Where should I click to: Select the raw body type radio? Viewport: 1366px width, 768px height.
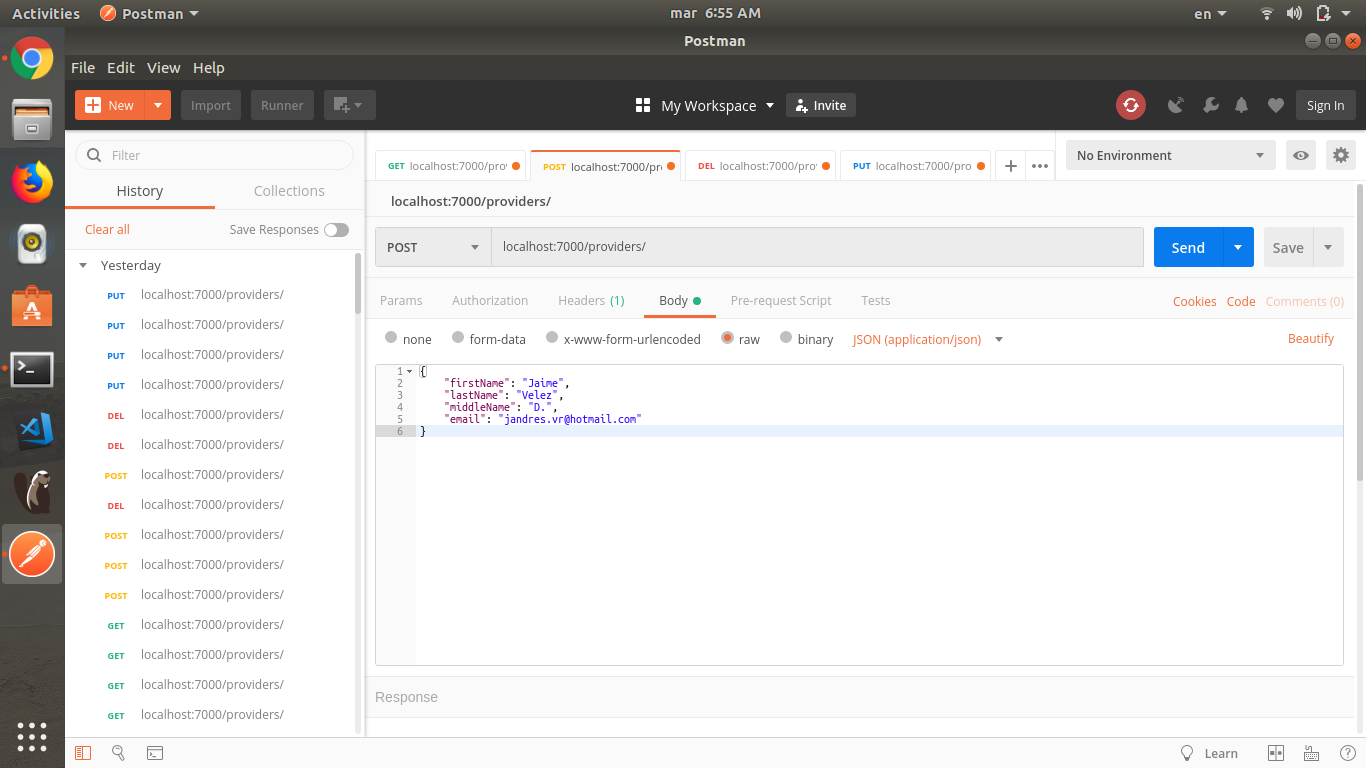(x=727, y=338)
